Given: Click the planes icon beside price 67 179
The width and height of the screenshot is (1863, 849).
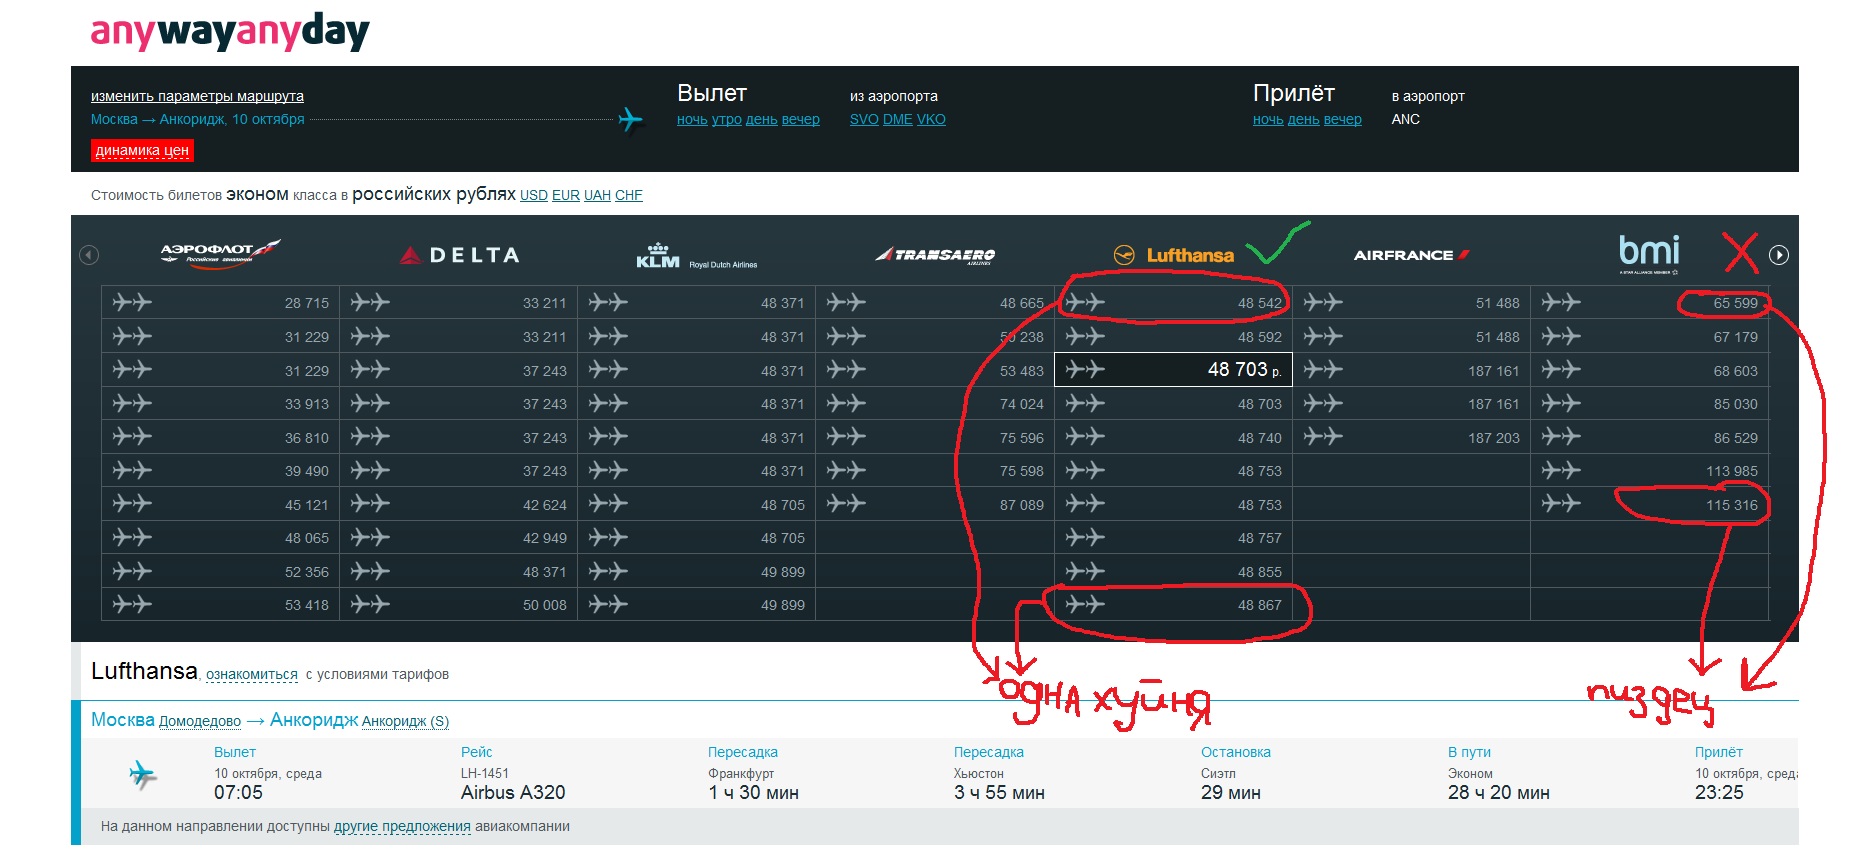Looking at the screenshot, I should tap(1561, 336).
